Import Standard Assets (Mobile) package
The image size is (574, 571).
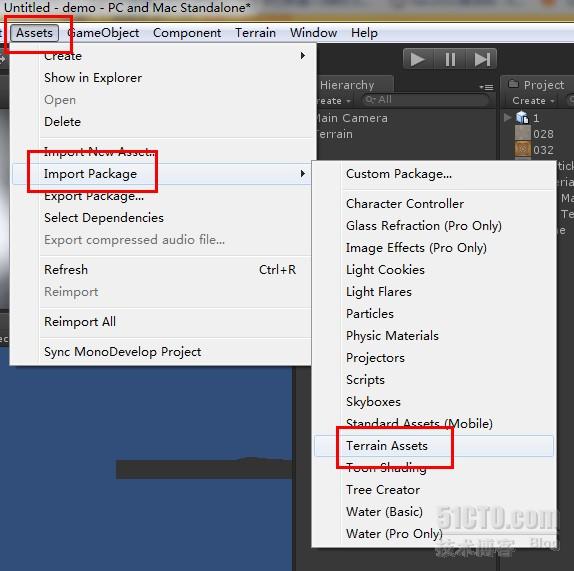pos(434,423)
